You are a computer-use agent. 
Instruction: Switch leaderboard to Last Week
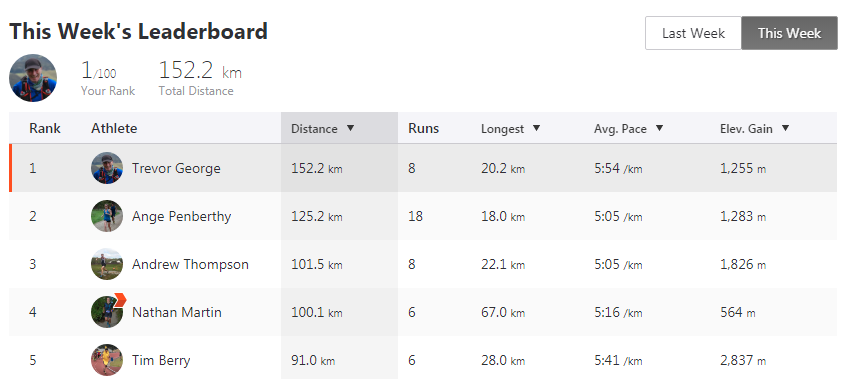click(x=693, y=33)
